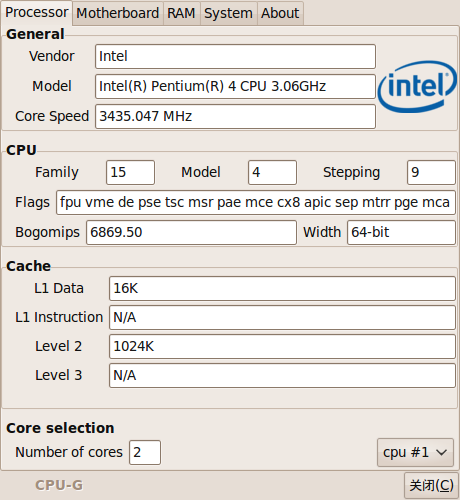
Task: Click the L1 Instruction label
Action: point(59,317)
